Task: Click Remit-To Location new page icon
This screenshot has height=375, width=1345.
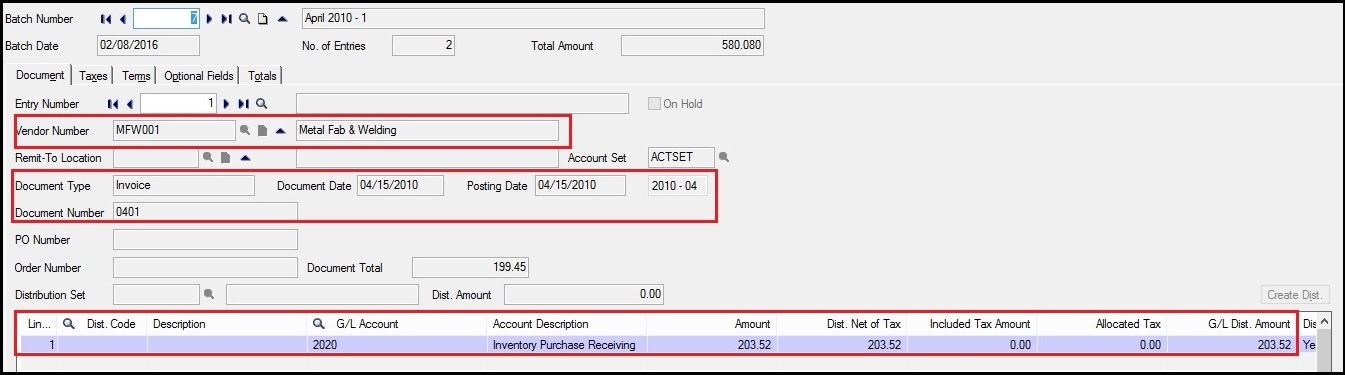Action: (226, 157)
